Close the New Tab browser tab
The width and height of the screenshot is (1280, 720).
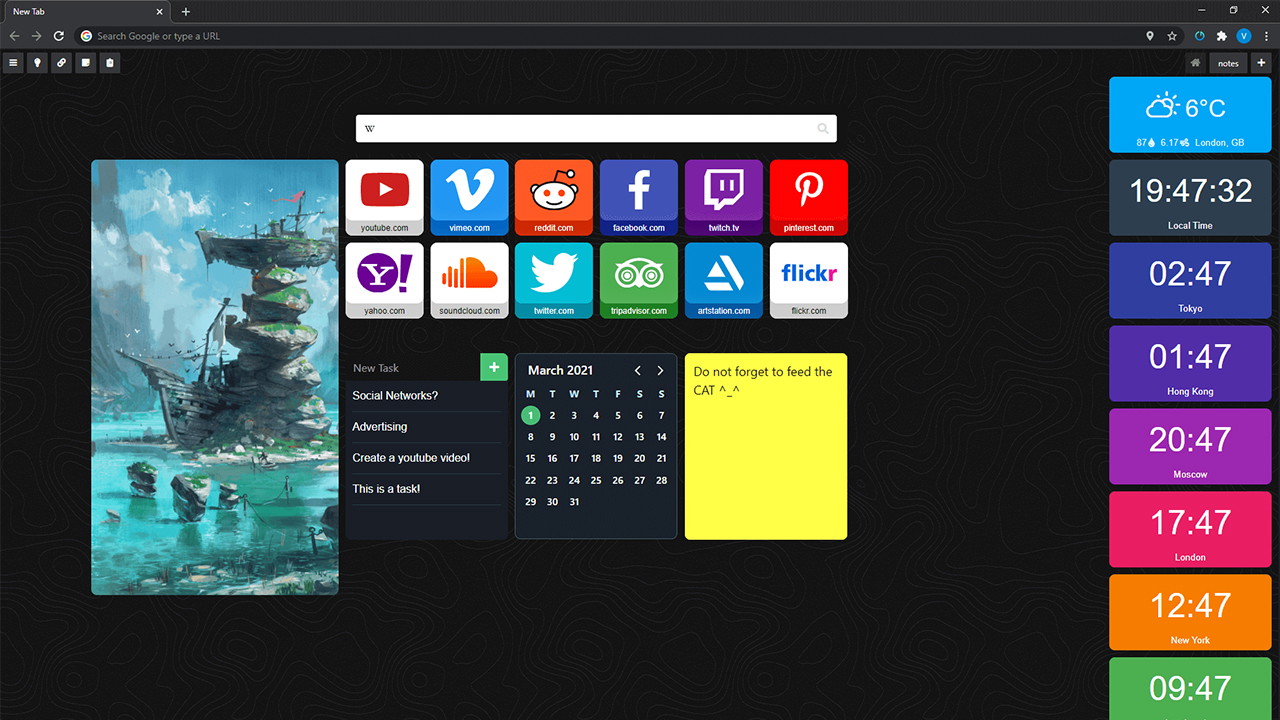tap(160, 12)
